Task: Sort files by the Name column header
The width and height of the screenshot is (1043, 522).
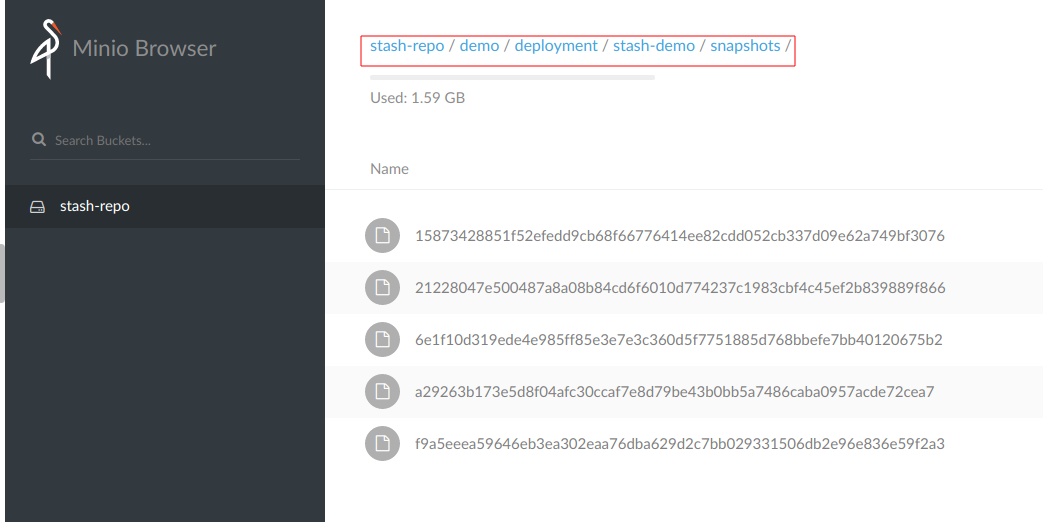Action: point(389,169)
